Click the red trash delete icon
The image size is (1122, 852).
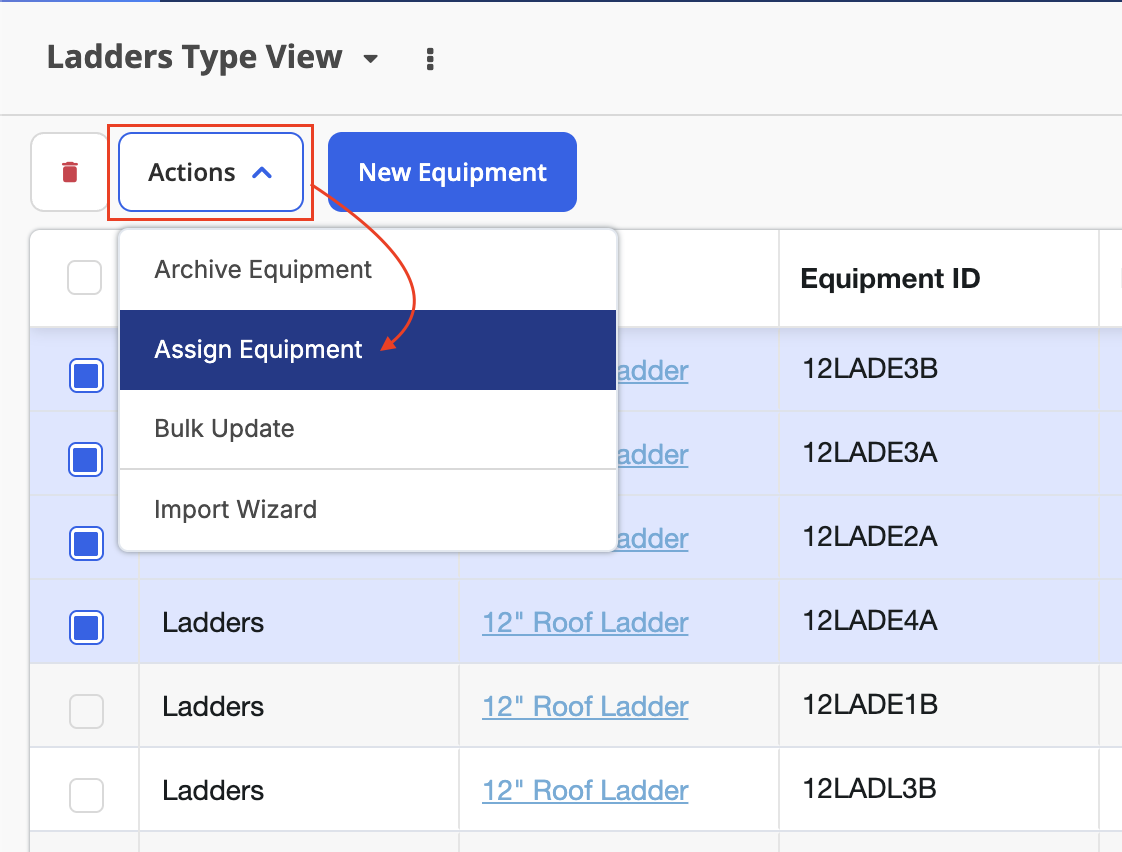coord(69,172)
